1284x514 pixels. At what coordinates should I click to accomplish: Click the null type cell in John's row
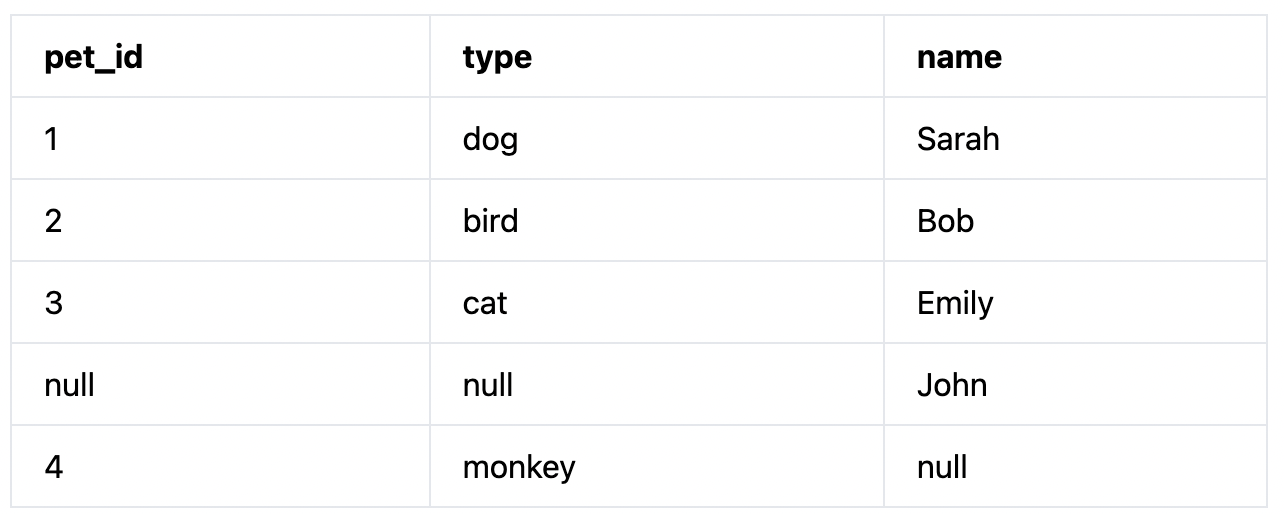657,384
